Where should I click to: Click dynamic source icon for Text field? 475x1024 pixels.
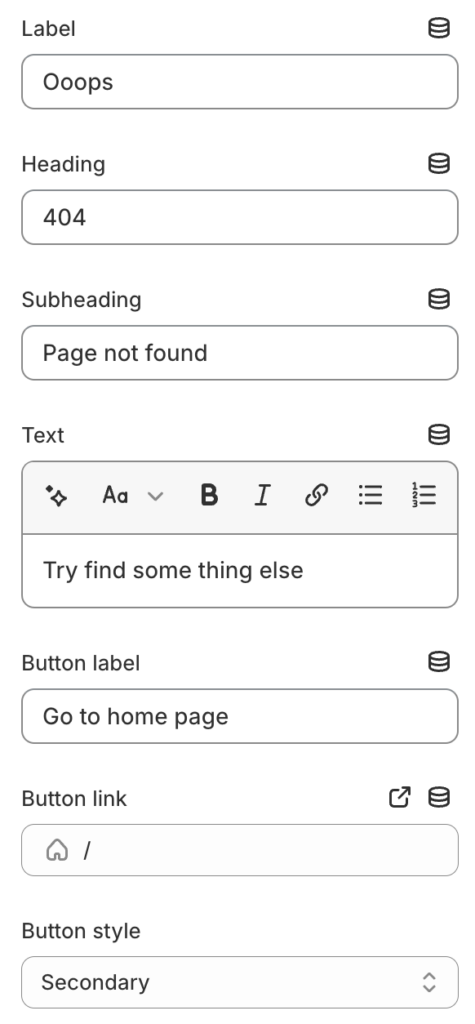438,435
